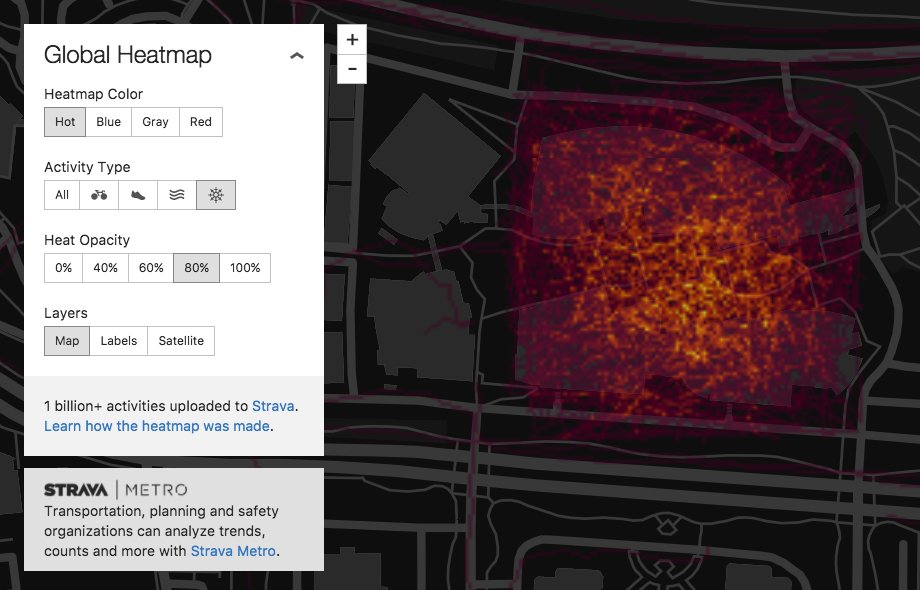This screenshot has width=920, height=590.
Task: Open the Strava link
Action: point(273,406)
